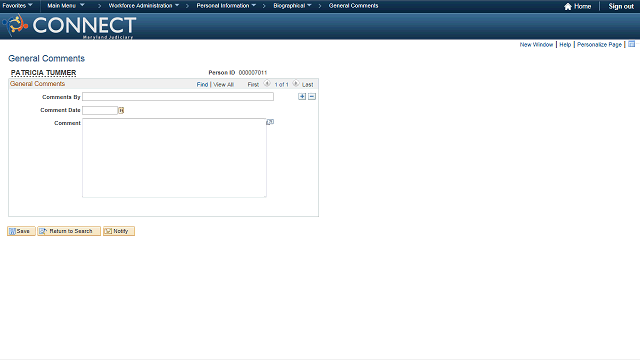Click the General Comments page heading

(x=47, y=58)
